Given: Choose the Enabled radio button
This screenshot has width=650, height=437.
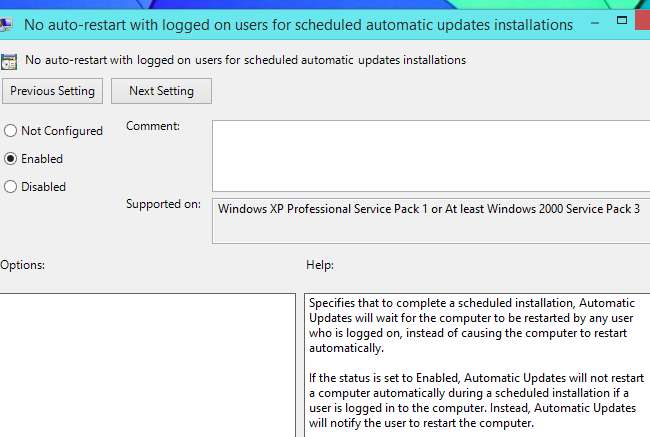Looking at the screenshot, I should coord(10,158).
